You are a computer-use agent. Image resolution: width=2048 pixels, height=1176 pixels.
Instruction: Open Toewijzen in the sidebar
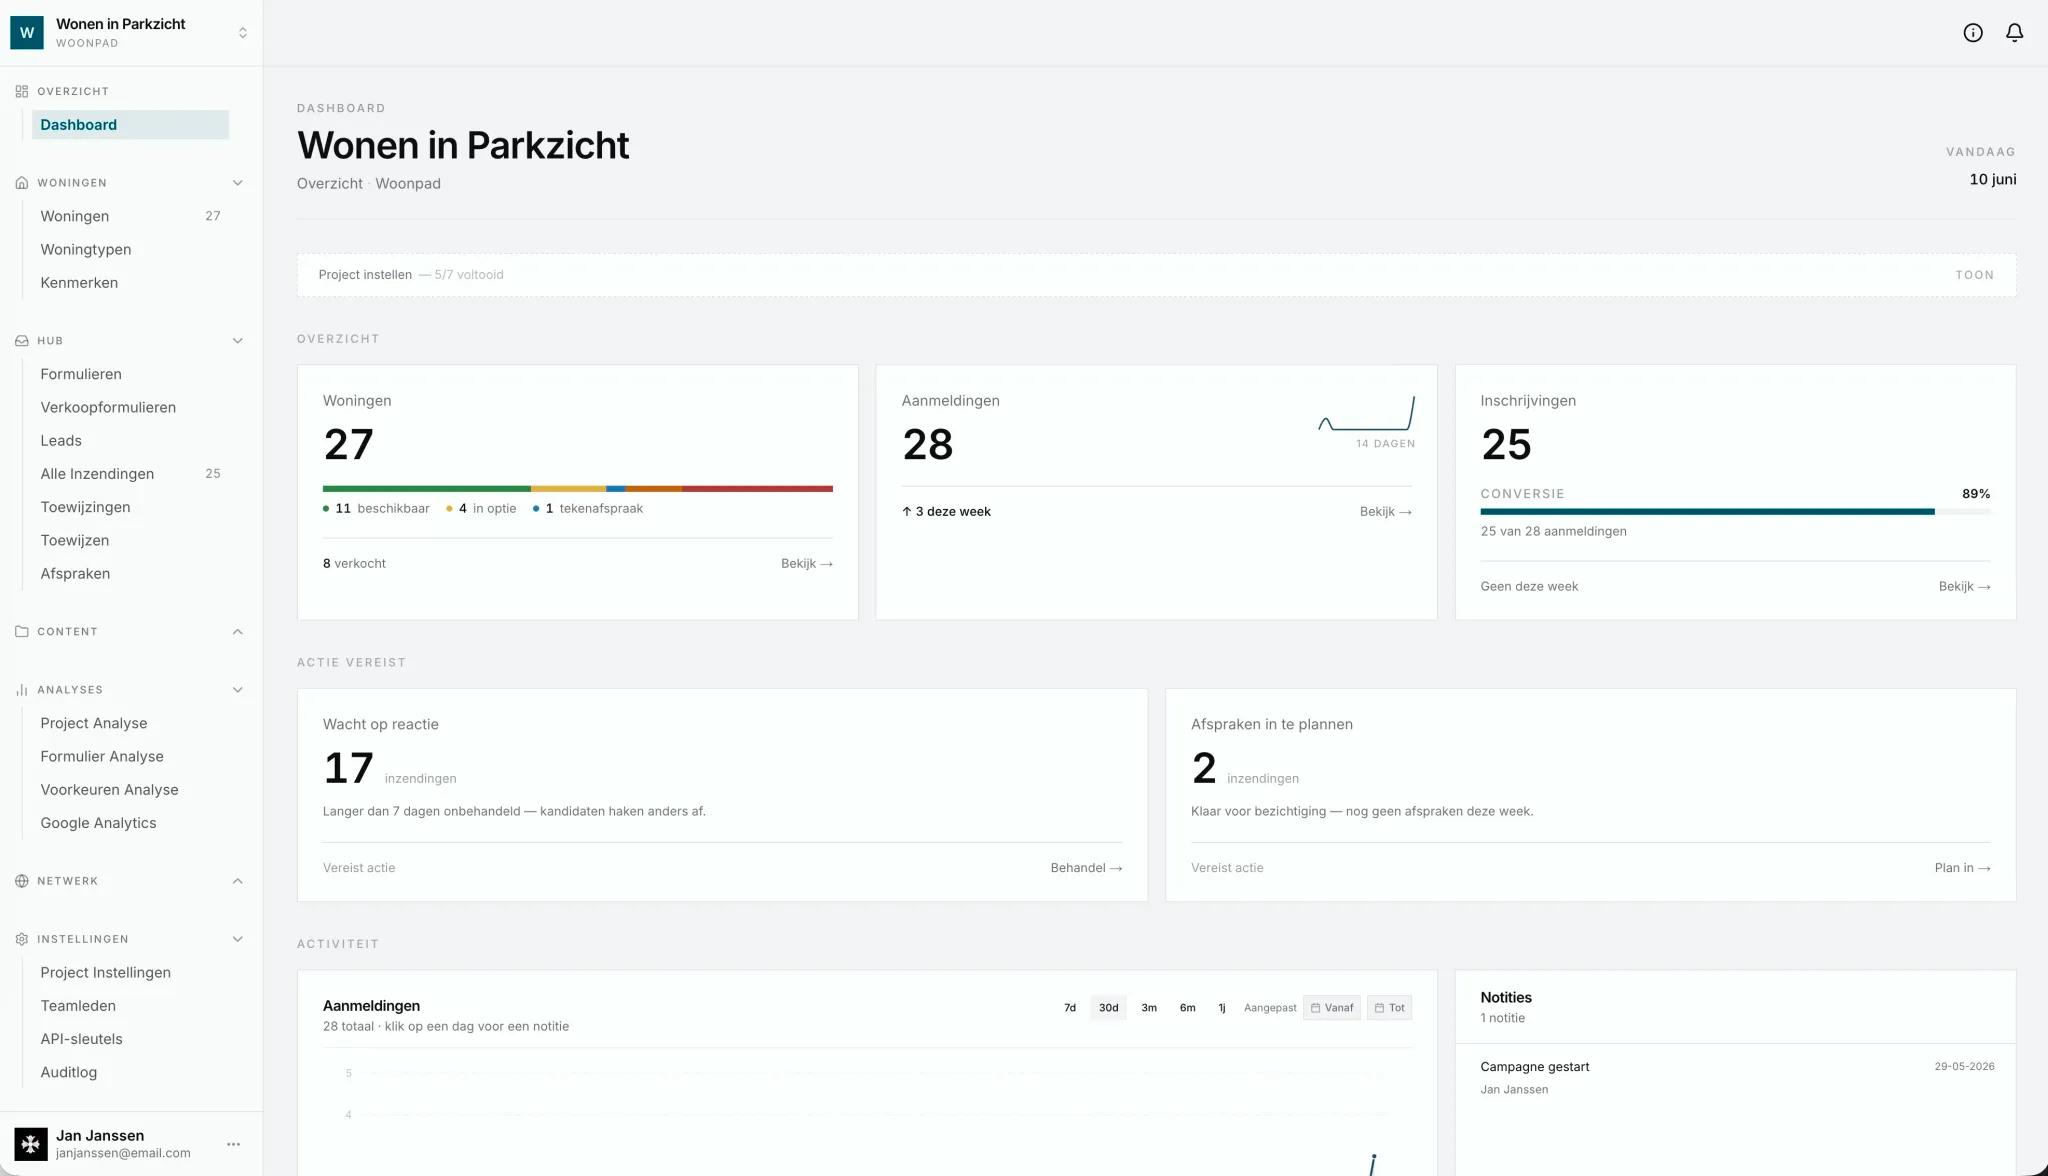pyautogui.click(x=130, y=540)
